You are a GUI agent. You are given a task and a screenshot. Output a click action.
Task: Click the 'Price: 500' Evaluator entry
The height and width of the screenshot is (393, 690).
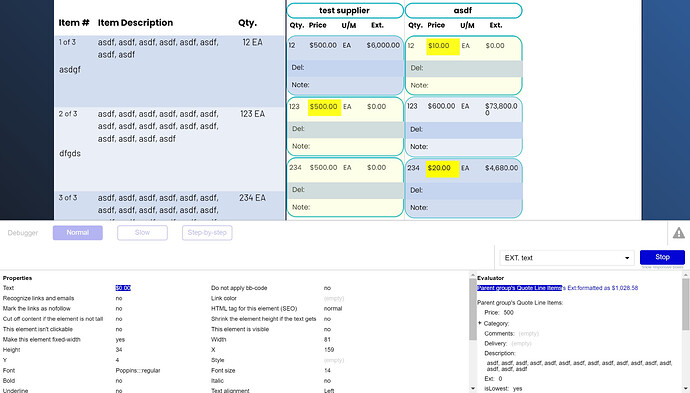pyautogui.click(x=499, y=312)
